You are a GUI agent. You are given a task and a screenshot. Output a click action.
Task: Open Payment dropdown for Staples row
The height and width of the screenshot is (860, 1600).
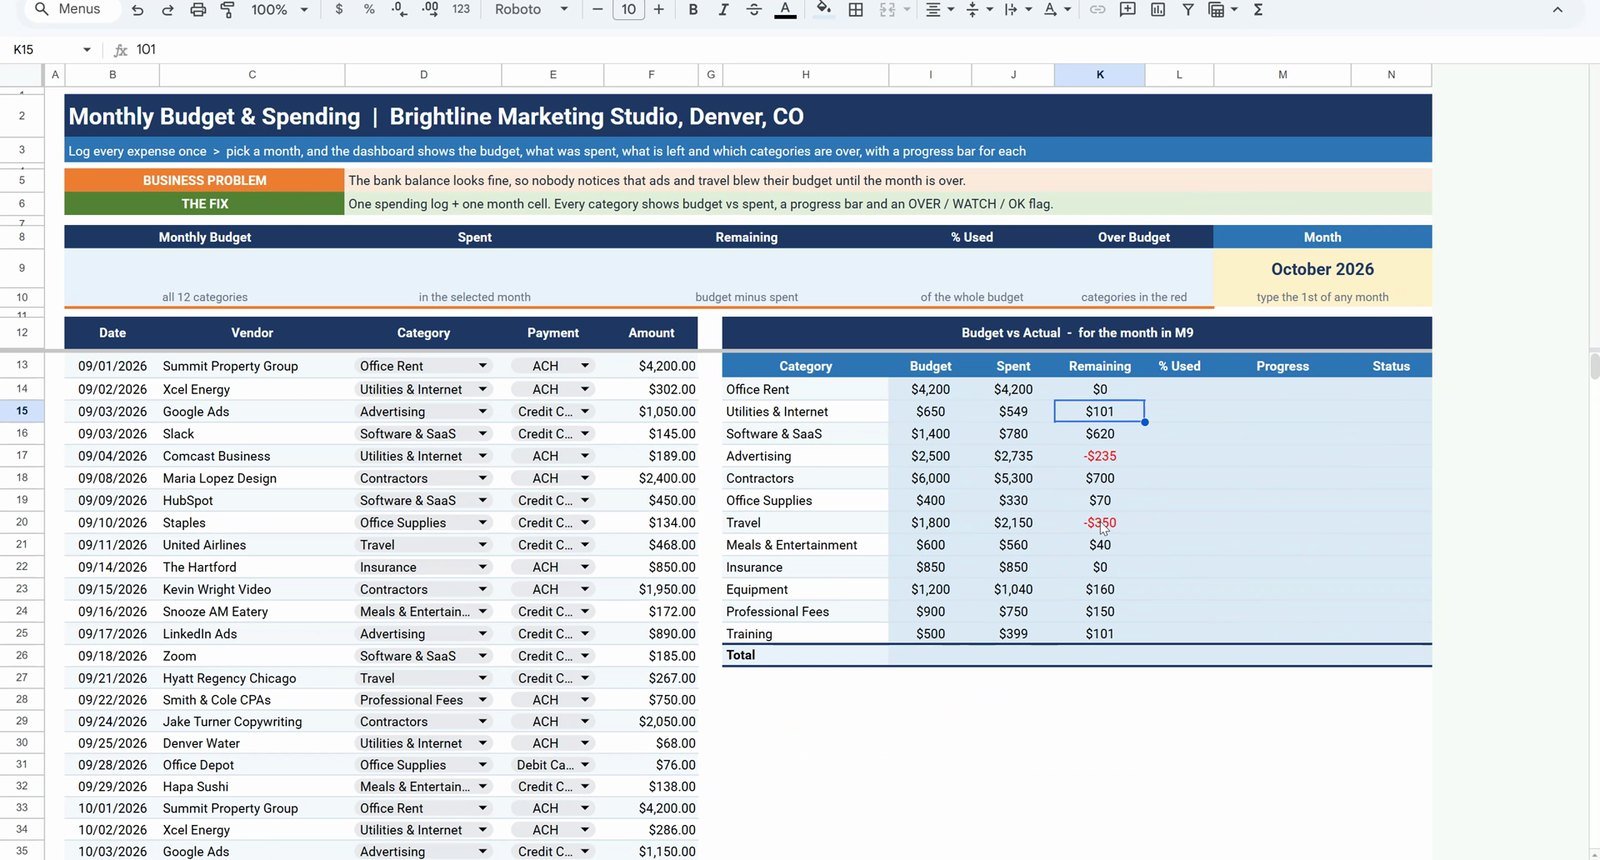[585, 523]
